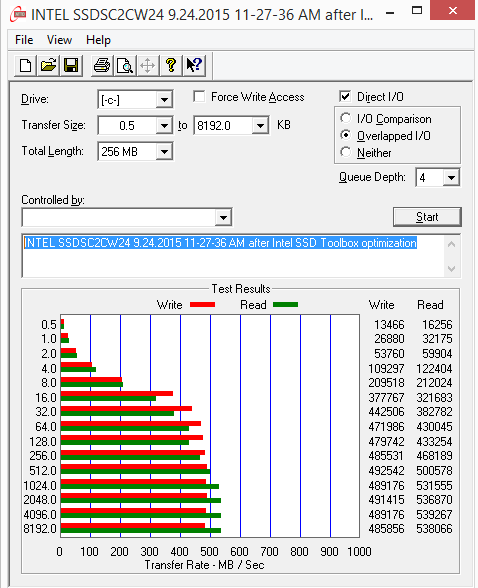Click the red write bar for 8192.0
Image resolution: width=478 pixels, height=588 pixels.
133,526
